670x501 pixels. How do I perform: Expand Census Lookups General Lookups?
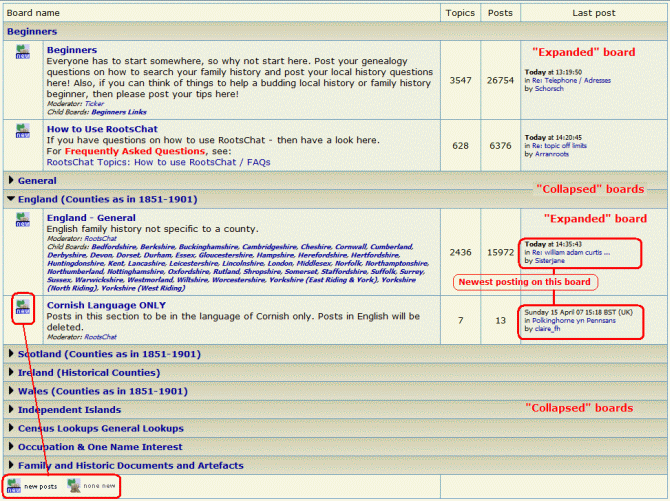coord(100,428)
